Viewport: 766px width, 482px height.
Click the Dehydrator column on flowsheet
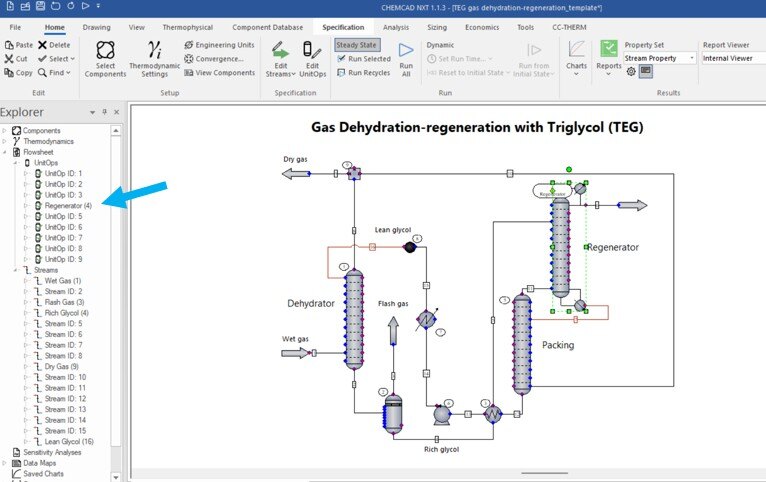[354, 320]
